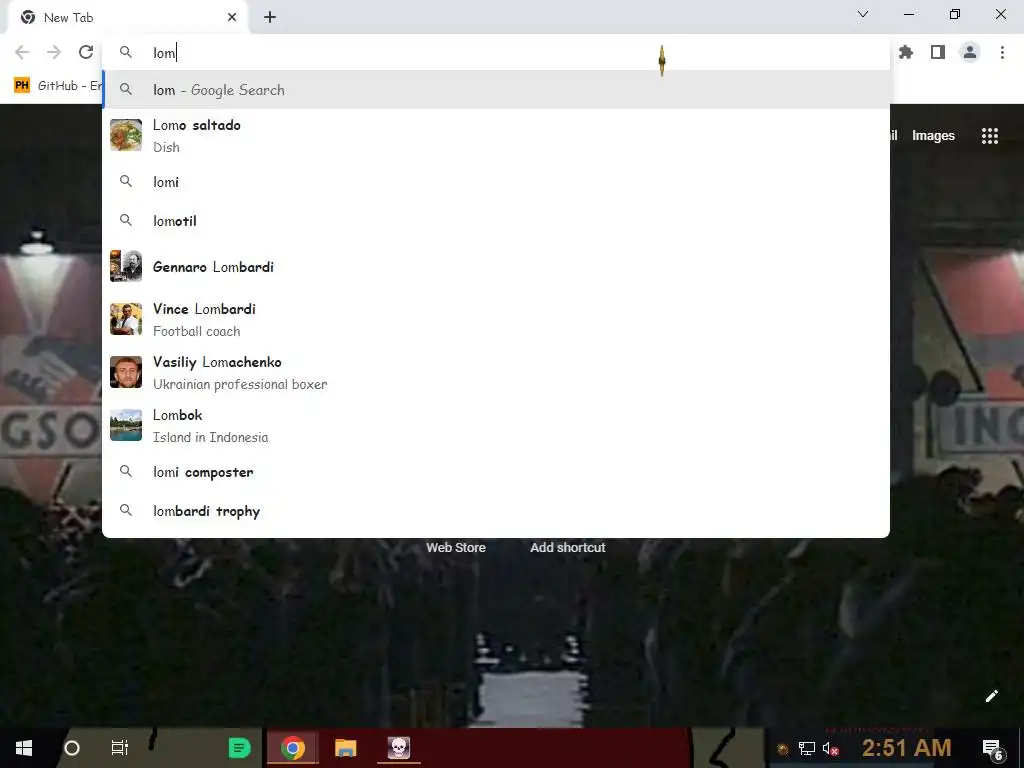
Task: Toggle the side panel icon
Action: click(x=938, y=52)
